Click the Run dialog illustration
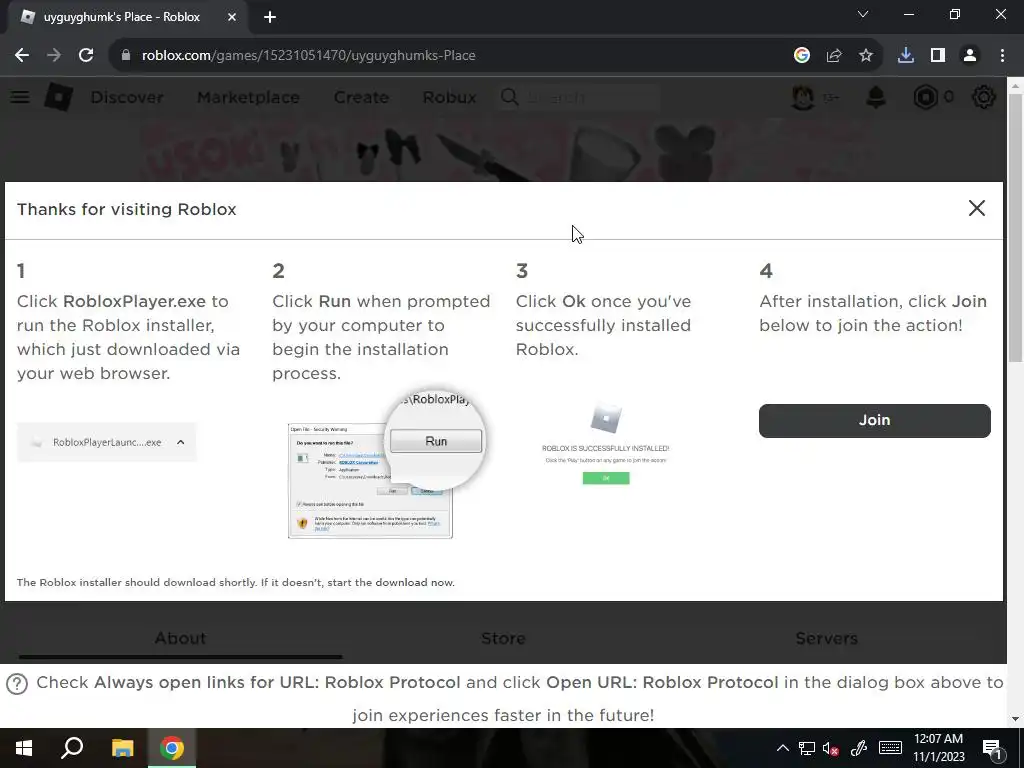The width and height of the screenshot is (1024, 768). (385, 466)
